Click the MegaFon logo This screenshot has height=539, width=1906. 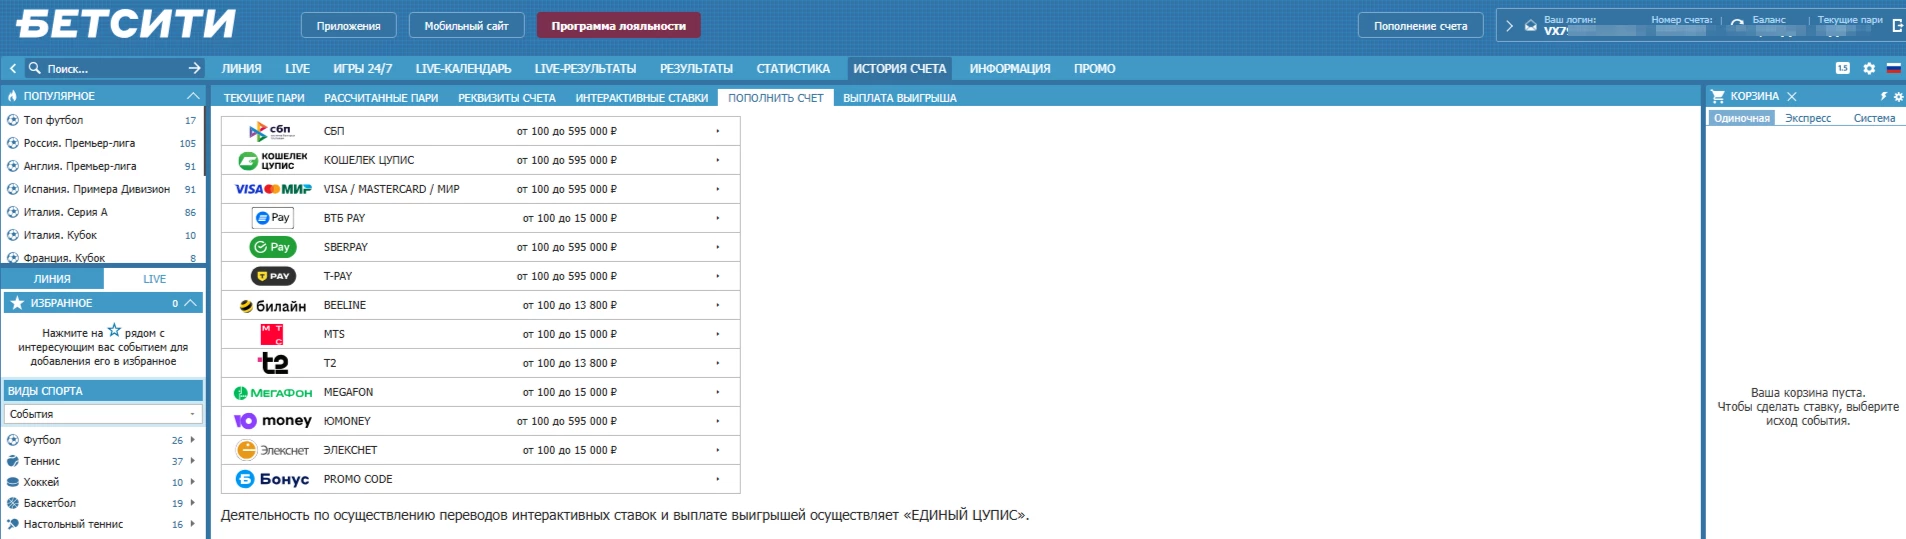(273, 393)
